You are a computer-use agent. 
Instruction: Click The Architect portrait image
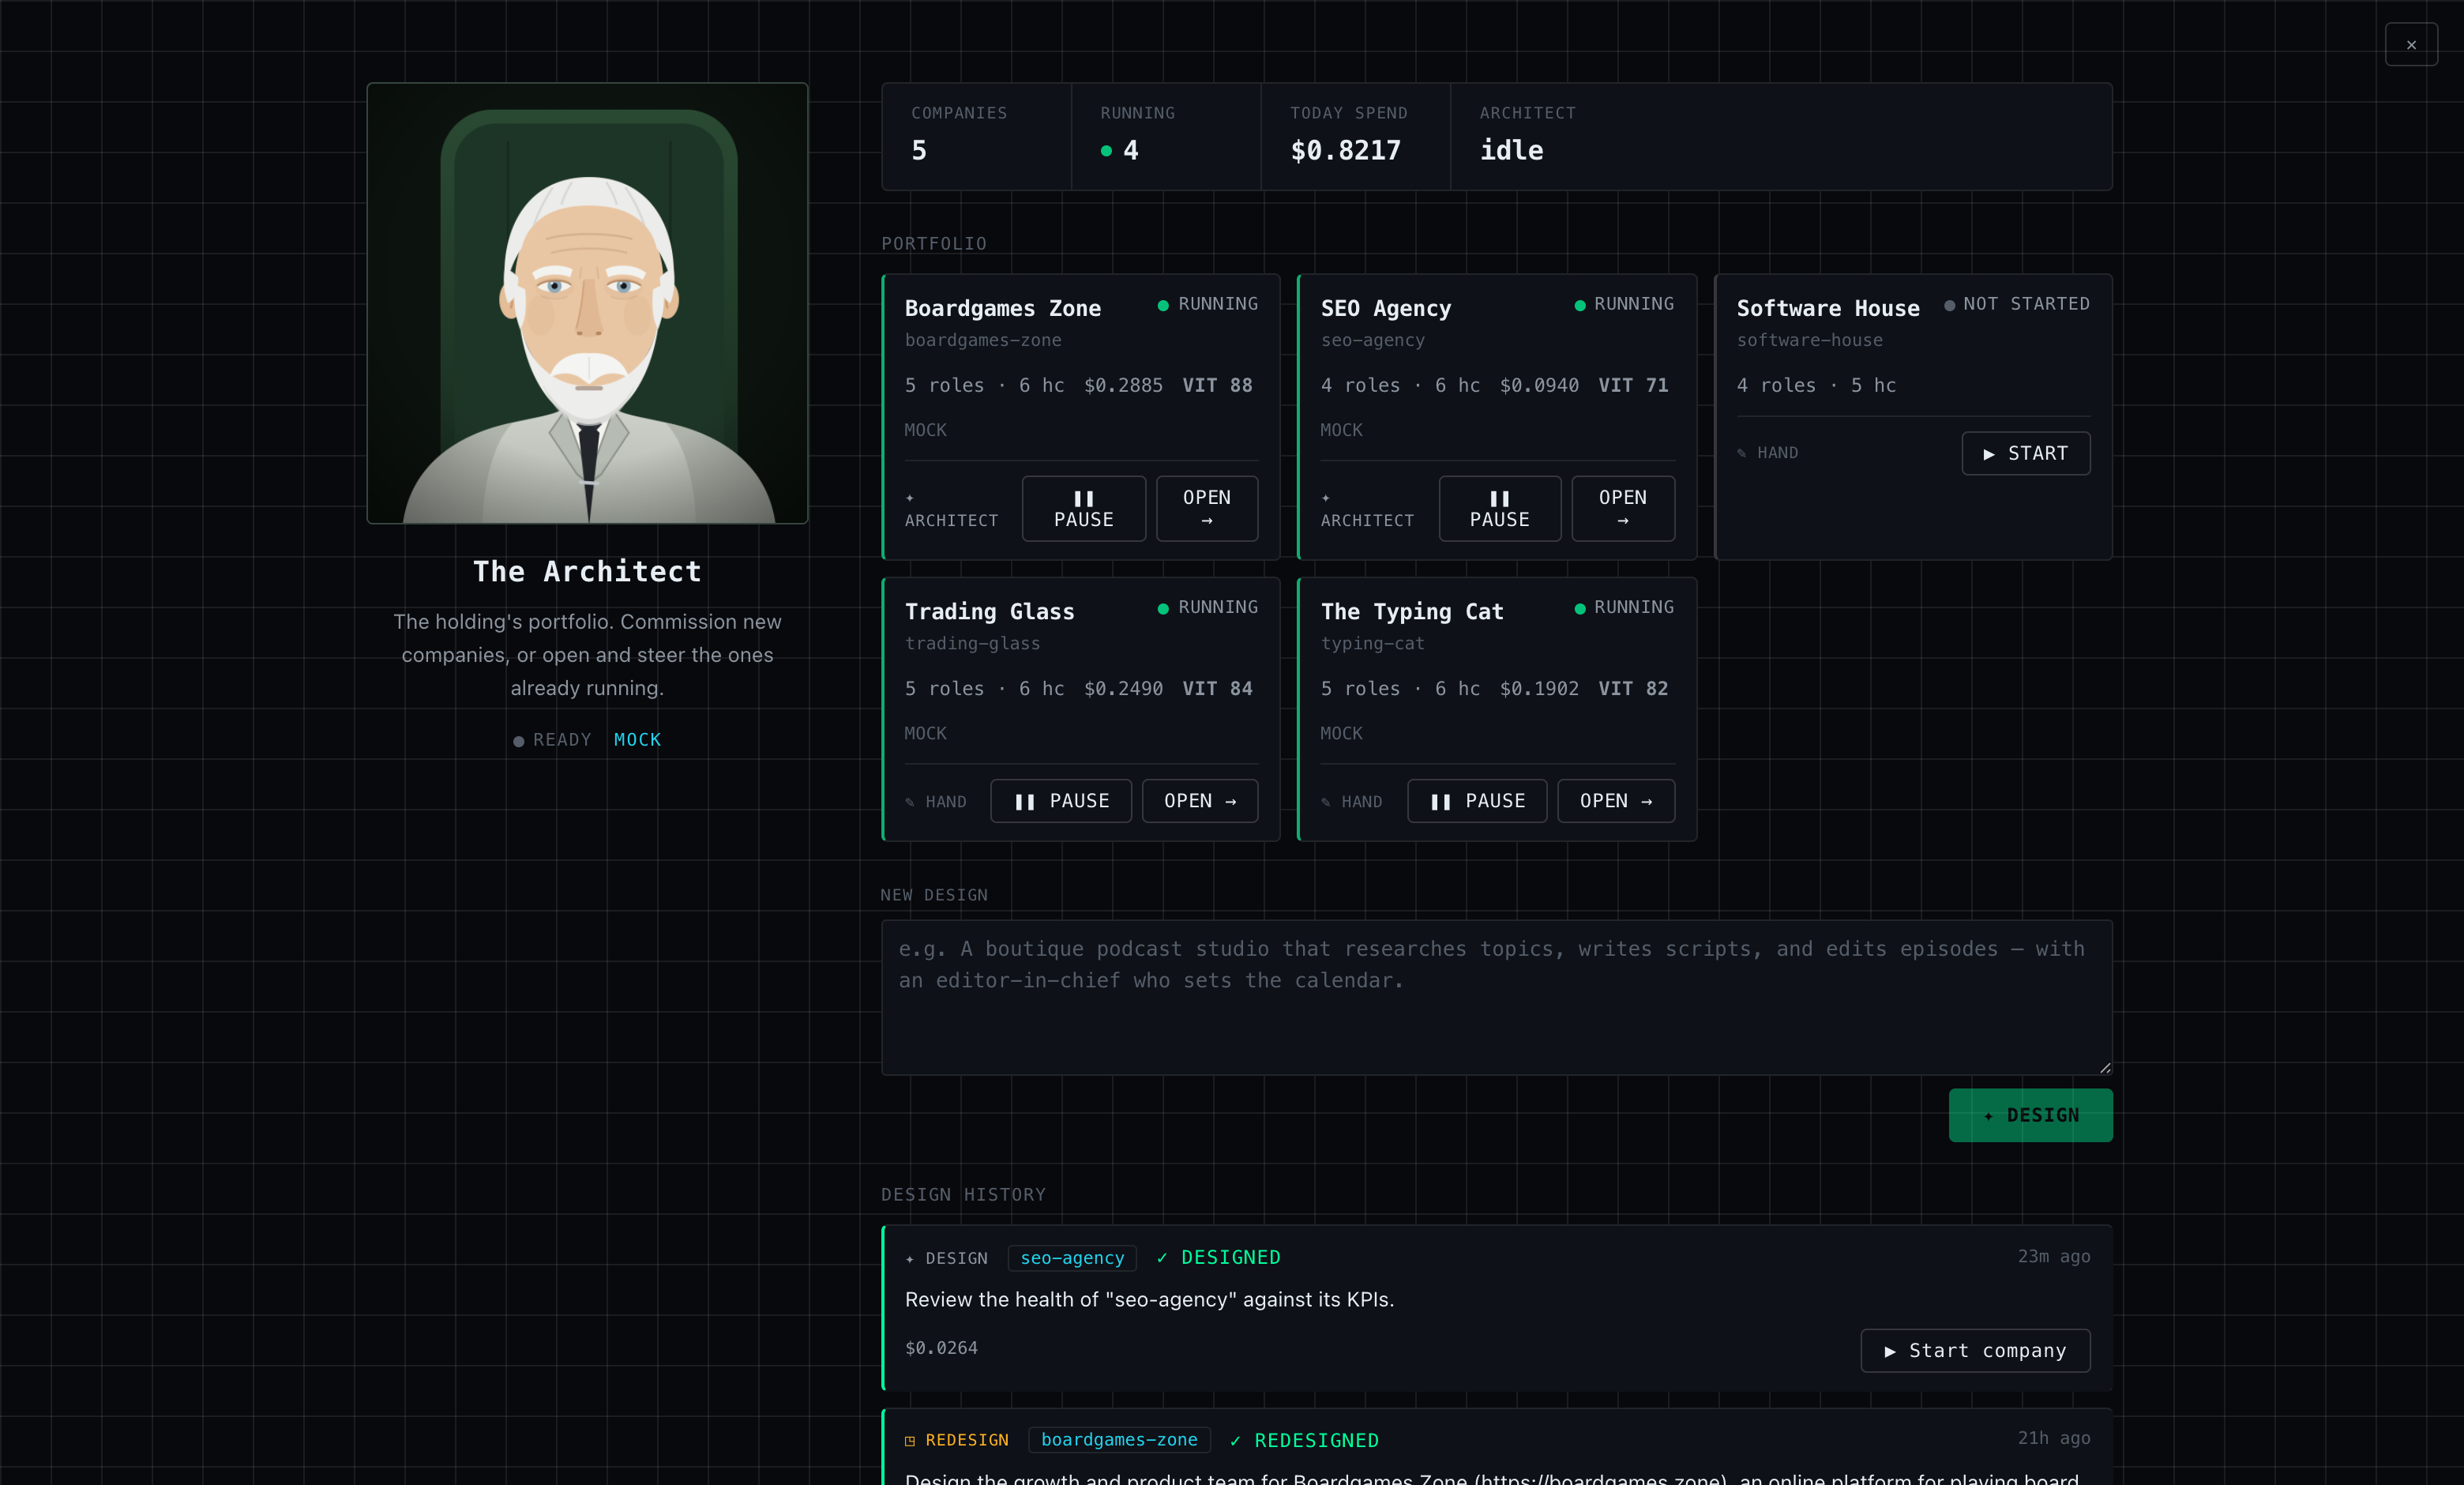(x=587, y=303)
